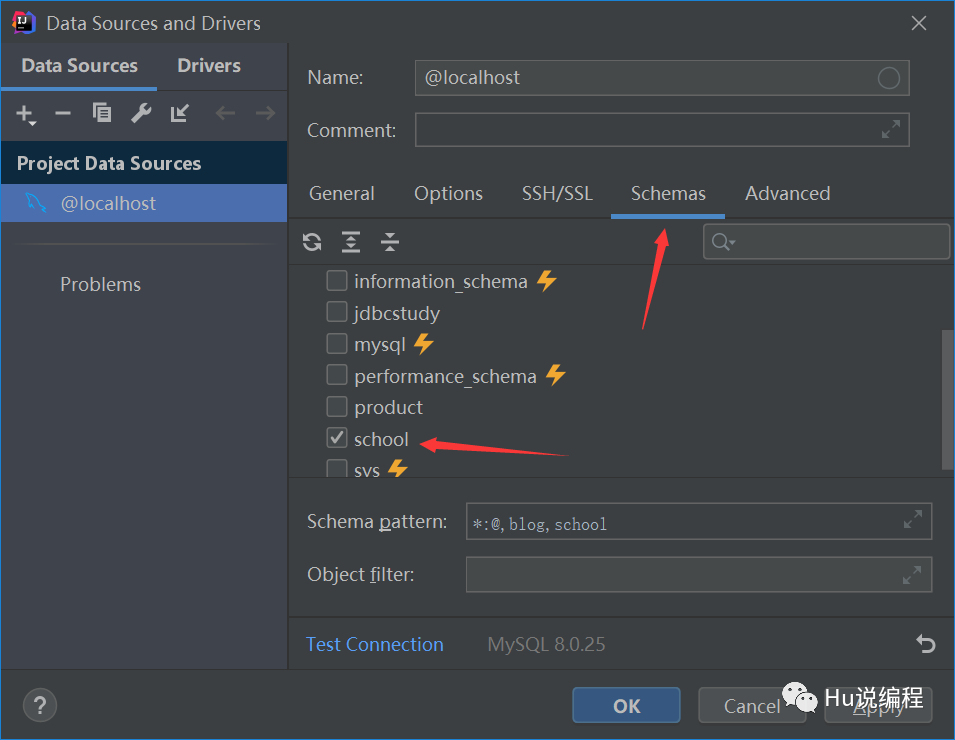This screenshot has height=740, width=955.
Task: Click the Duplicate data source icon
Action: pyautogui.click(x=102, y=114)
